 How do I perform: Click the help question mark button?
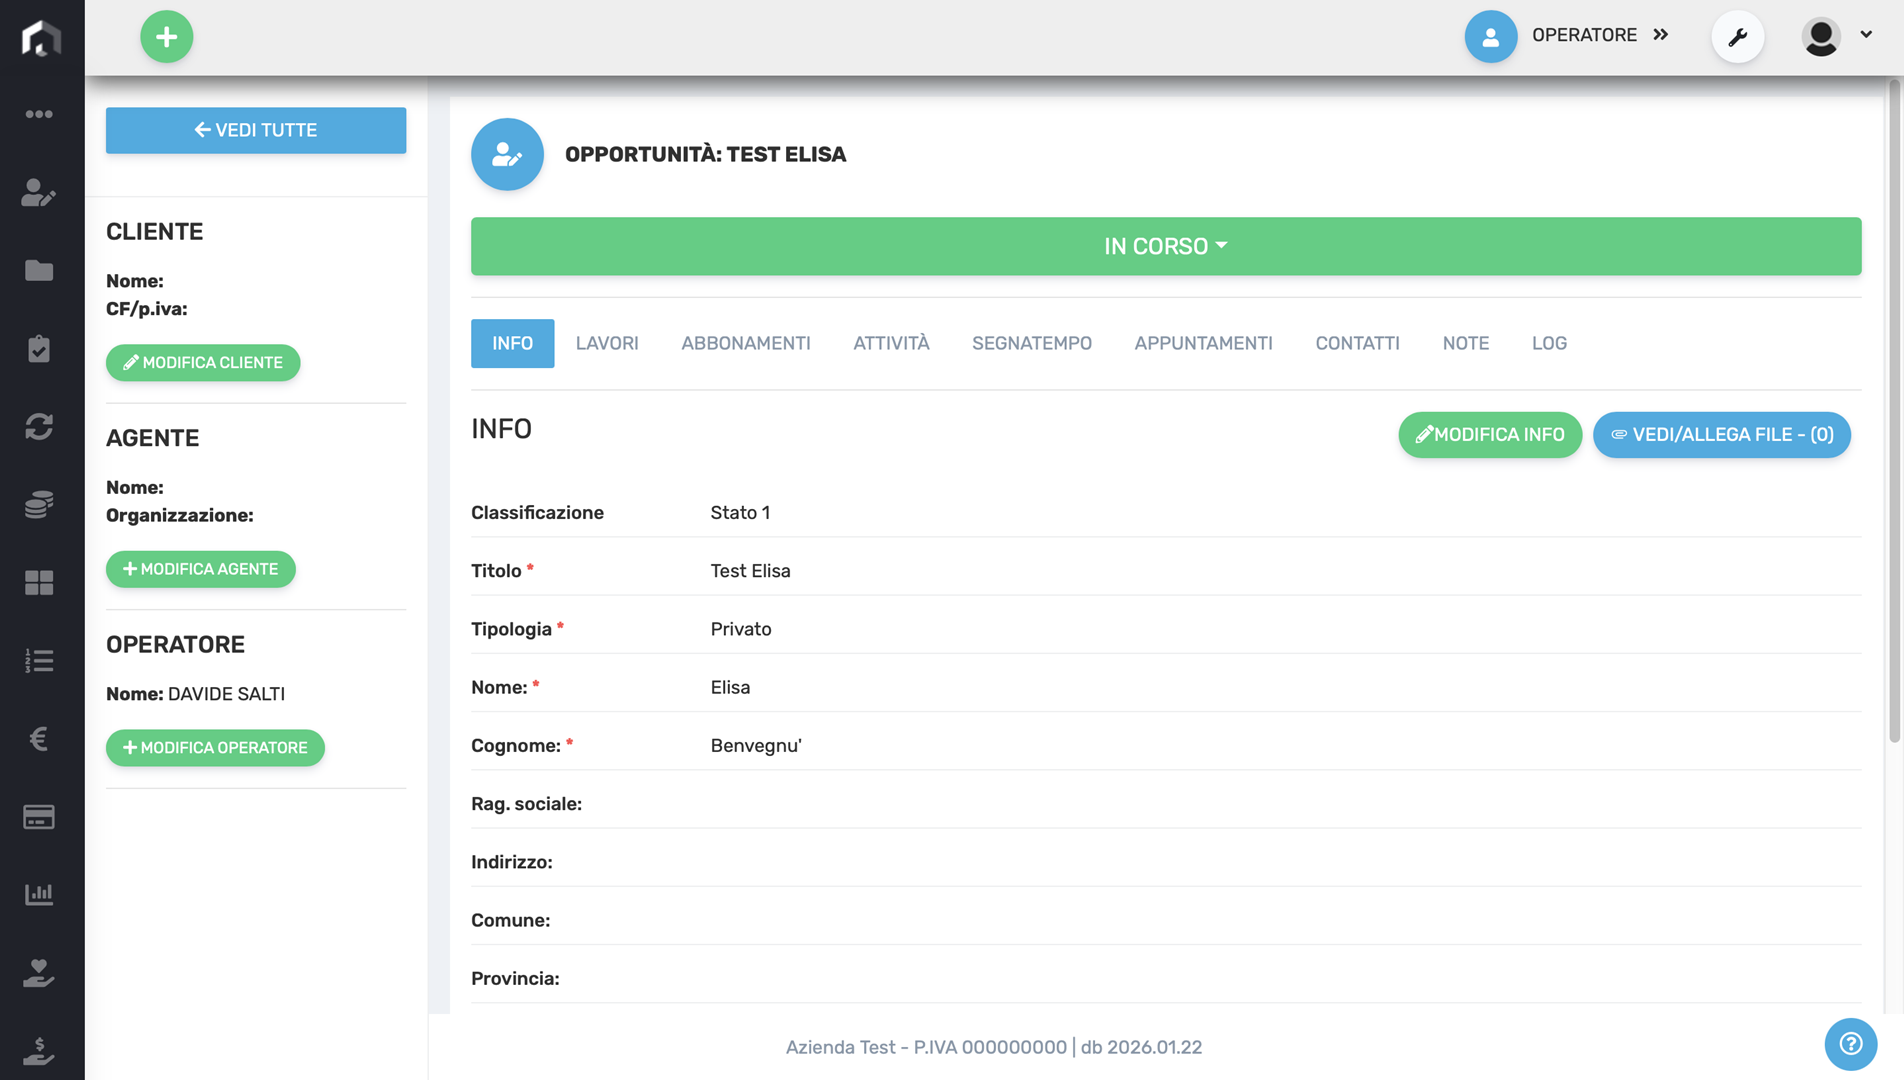[1850, 1044]
